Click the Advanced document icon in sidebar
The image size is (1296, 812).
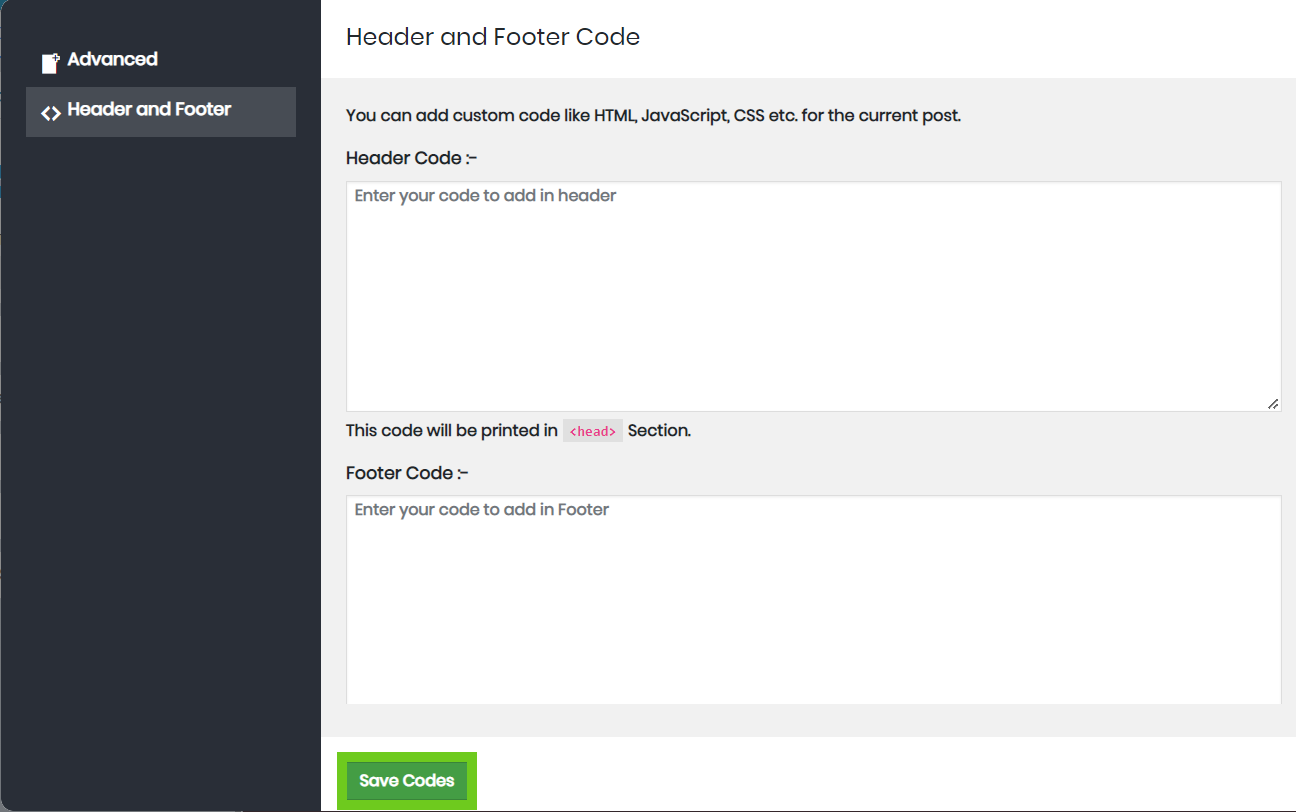click(50, 63)
